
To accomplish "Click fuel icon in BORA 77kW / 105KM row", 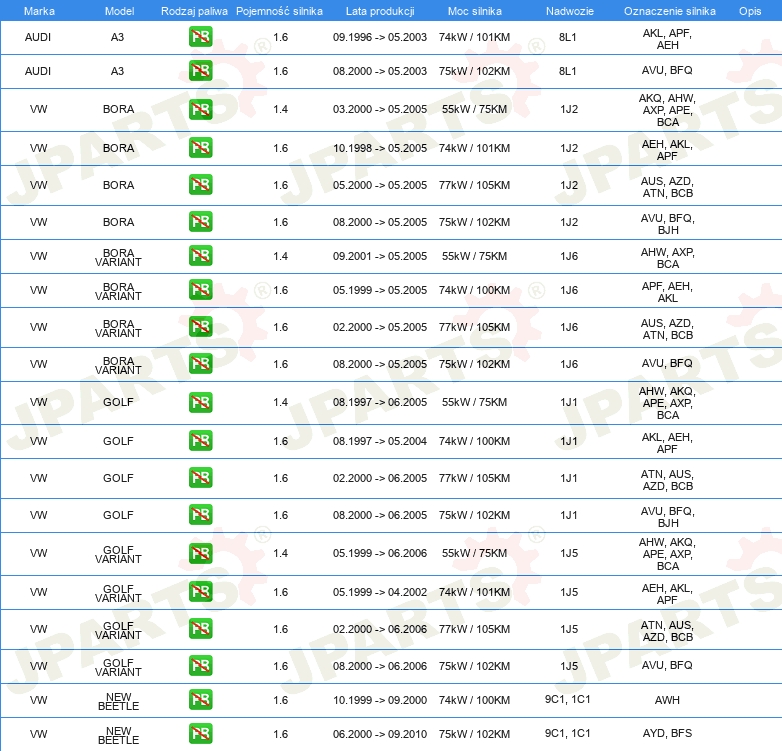I will (200, 185).
